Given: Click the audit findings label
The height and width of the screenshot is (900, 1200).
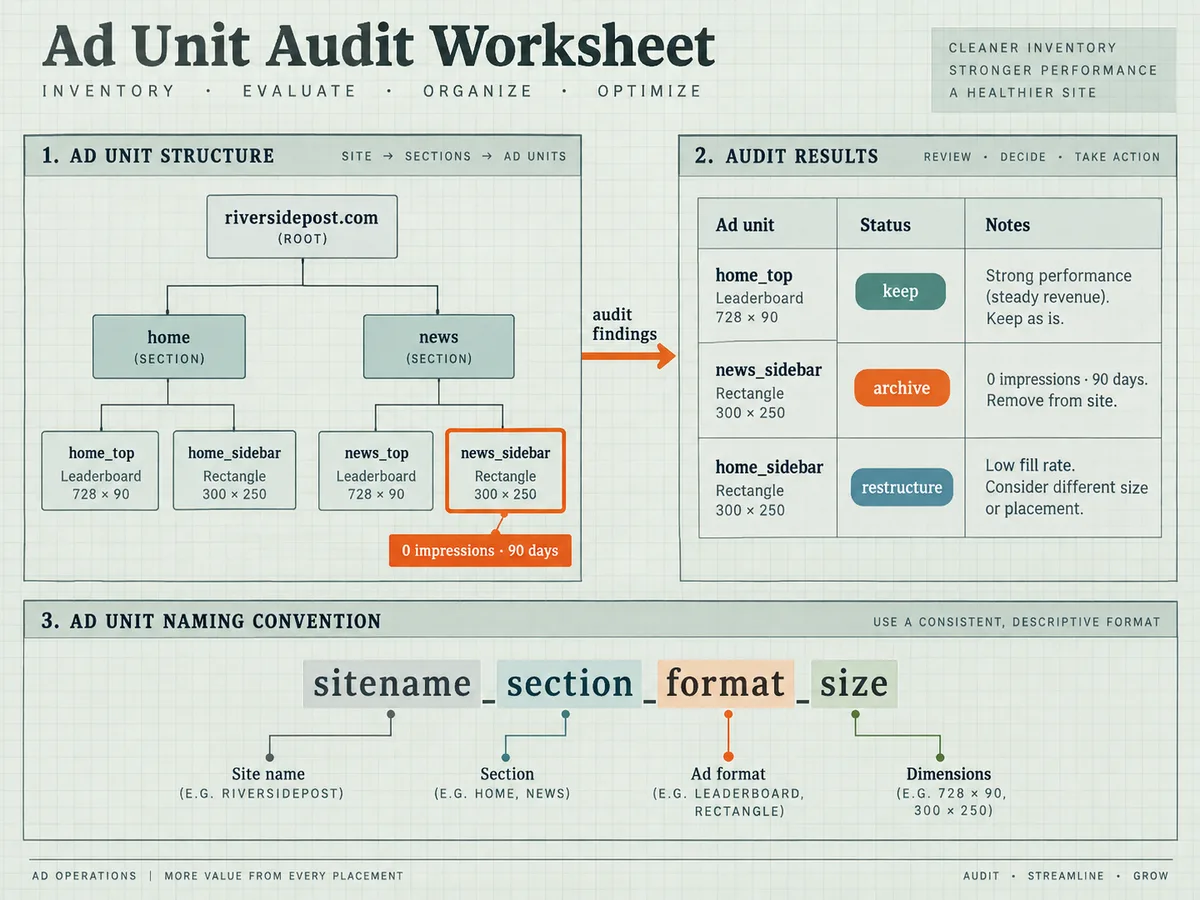Looking at the screenshot, I should click(624, 324).
